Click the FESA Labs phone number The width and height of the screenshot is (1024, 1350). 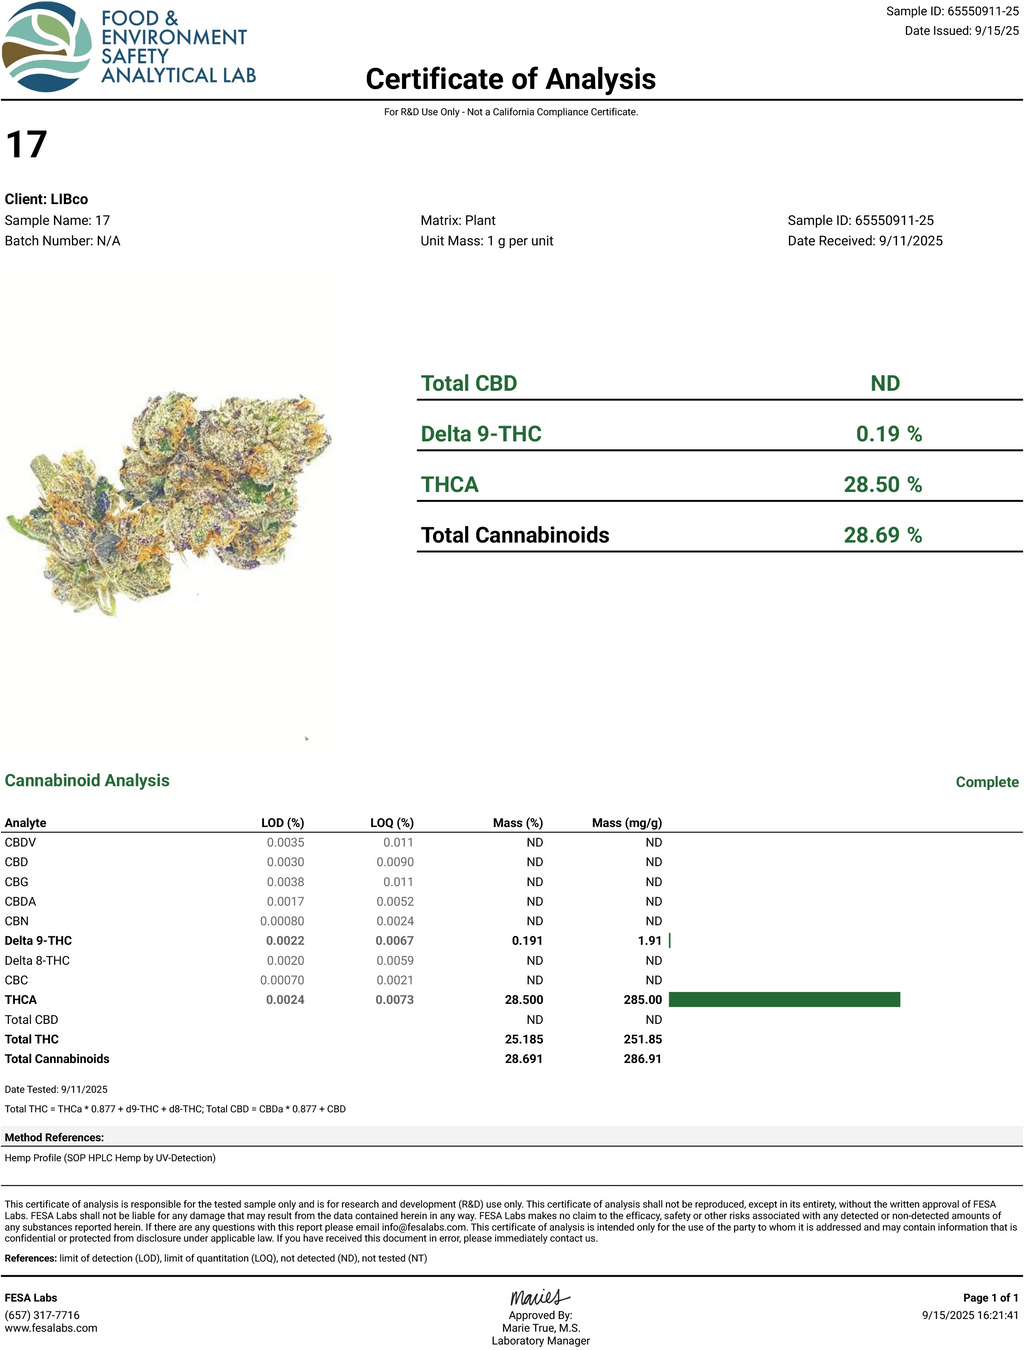tap(42, 1315)
